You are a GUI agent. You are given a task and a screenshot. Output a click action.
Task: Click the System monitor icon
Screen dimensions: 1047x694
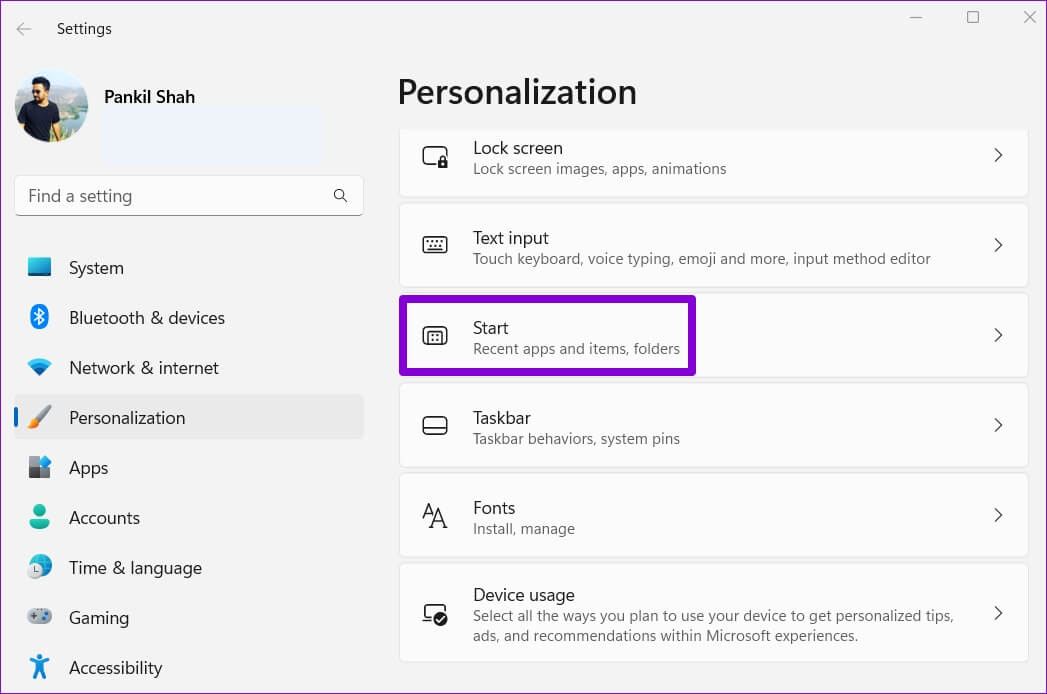(x=39, y=267)
